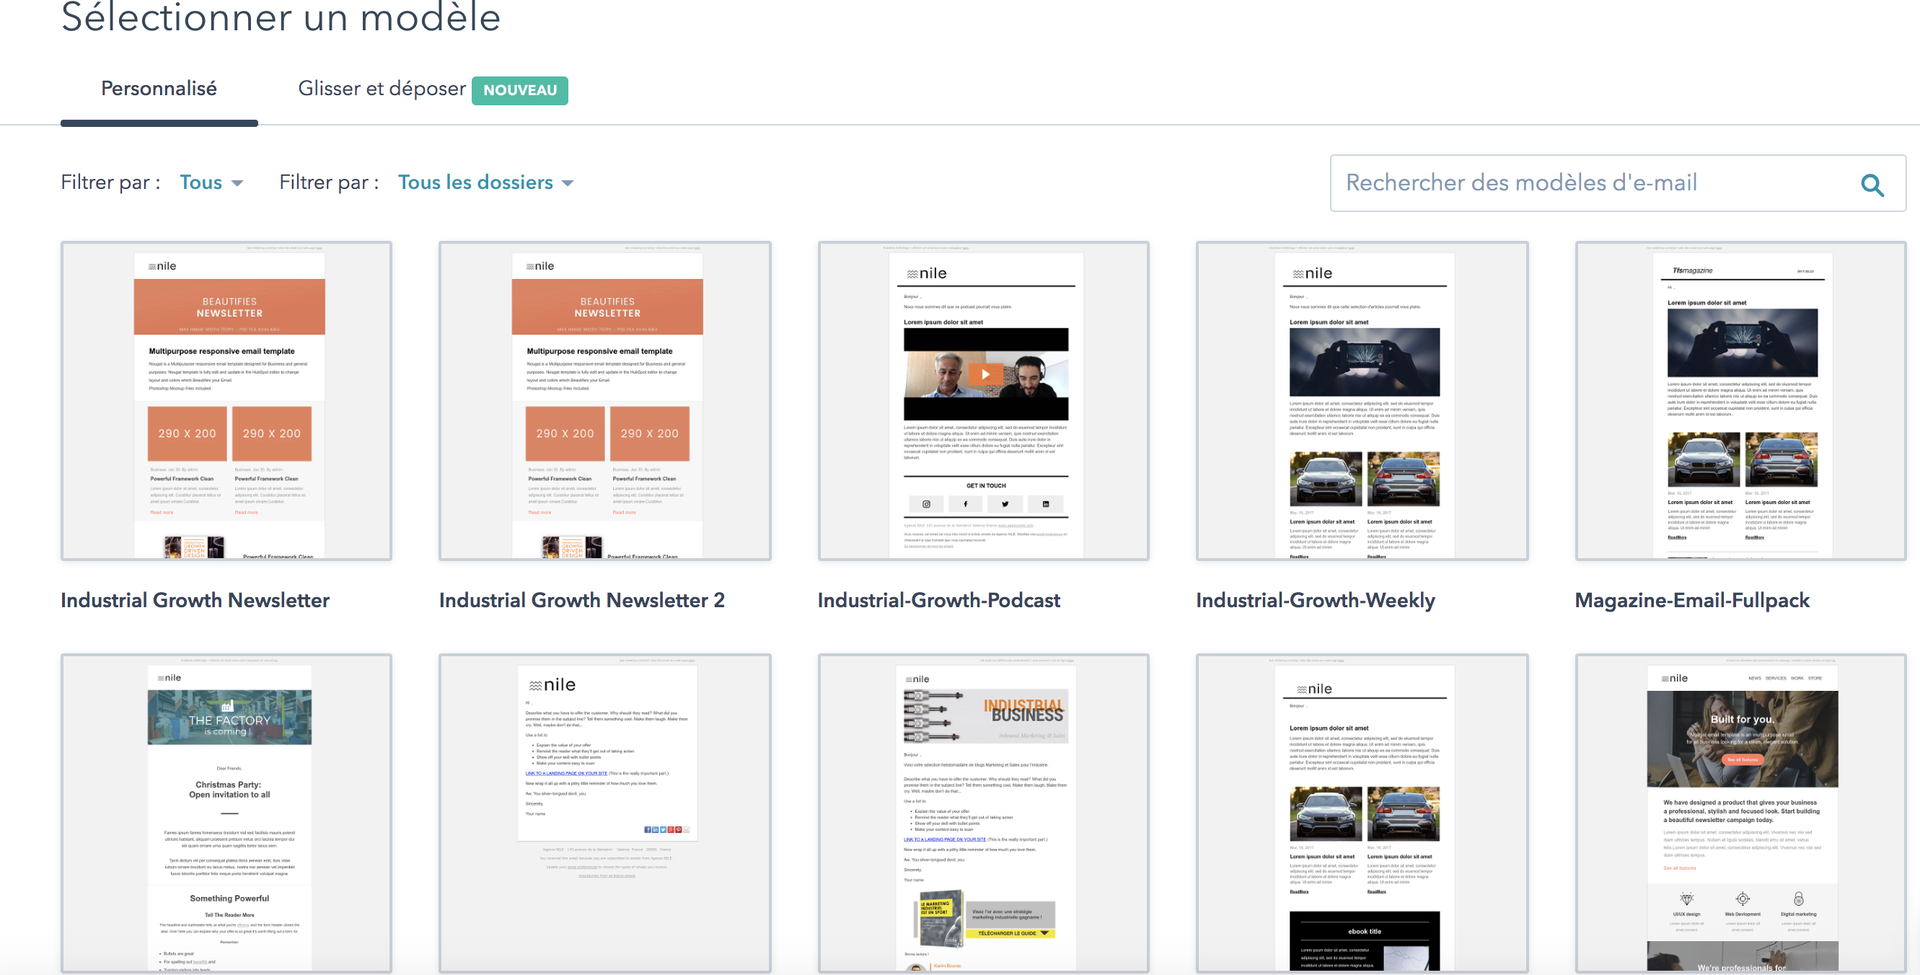
Task: Click the 'Industrial Growth Newsletter 2' title
Action: [582, 600]
